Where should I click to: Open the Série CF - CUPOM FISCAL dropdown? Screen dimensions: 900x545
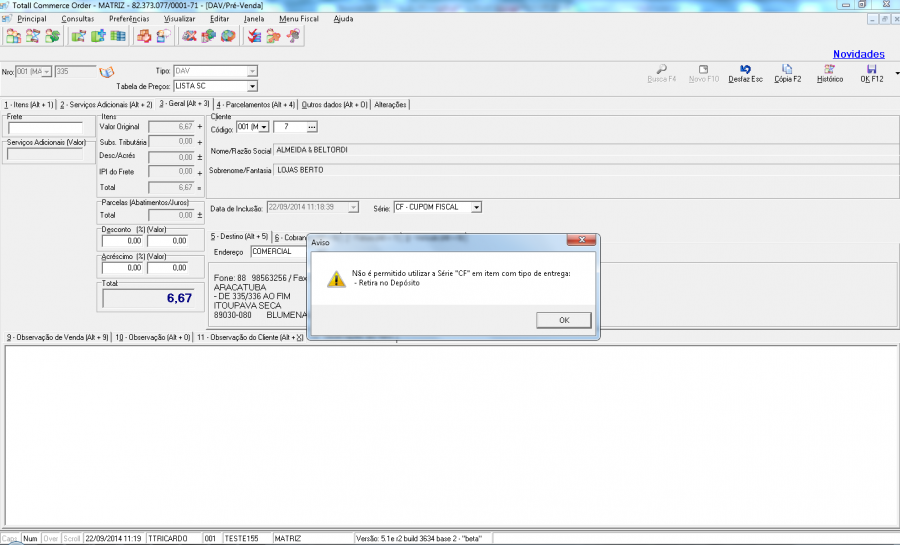click(x=476, y=207)
